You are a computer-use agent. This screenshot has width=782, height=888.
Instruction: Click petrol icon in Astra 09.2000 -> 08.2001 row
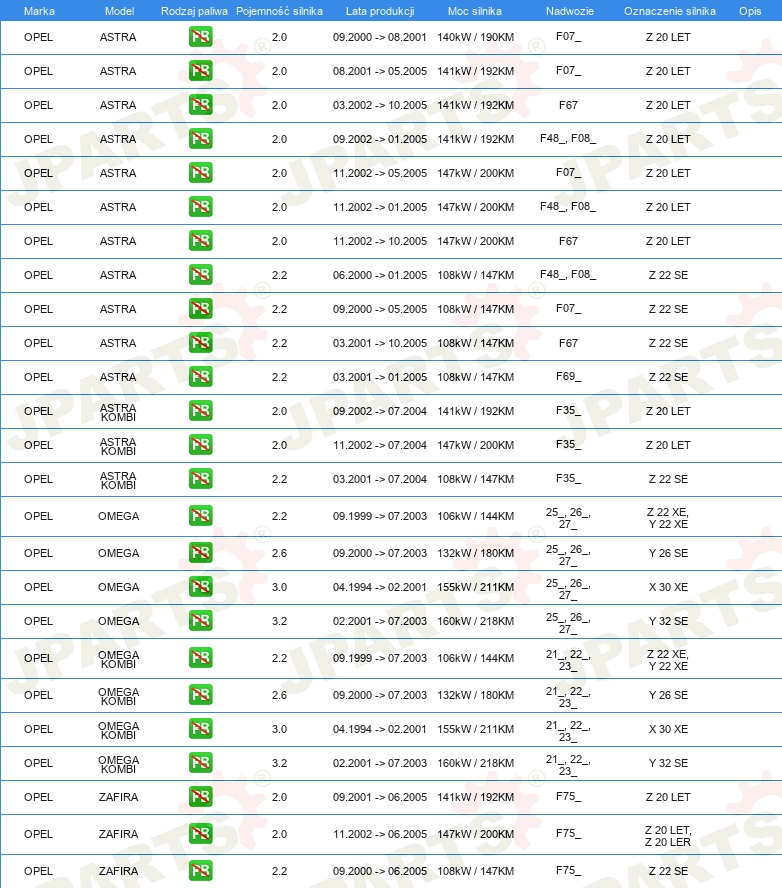[200, 37]
